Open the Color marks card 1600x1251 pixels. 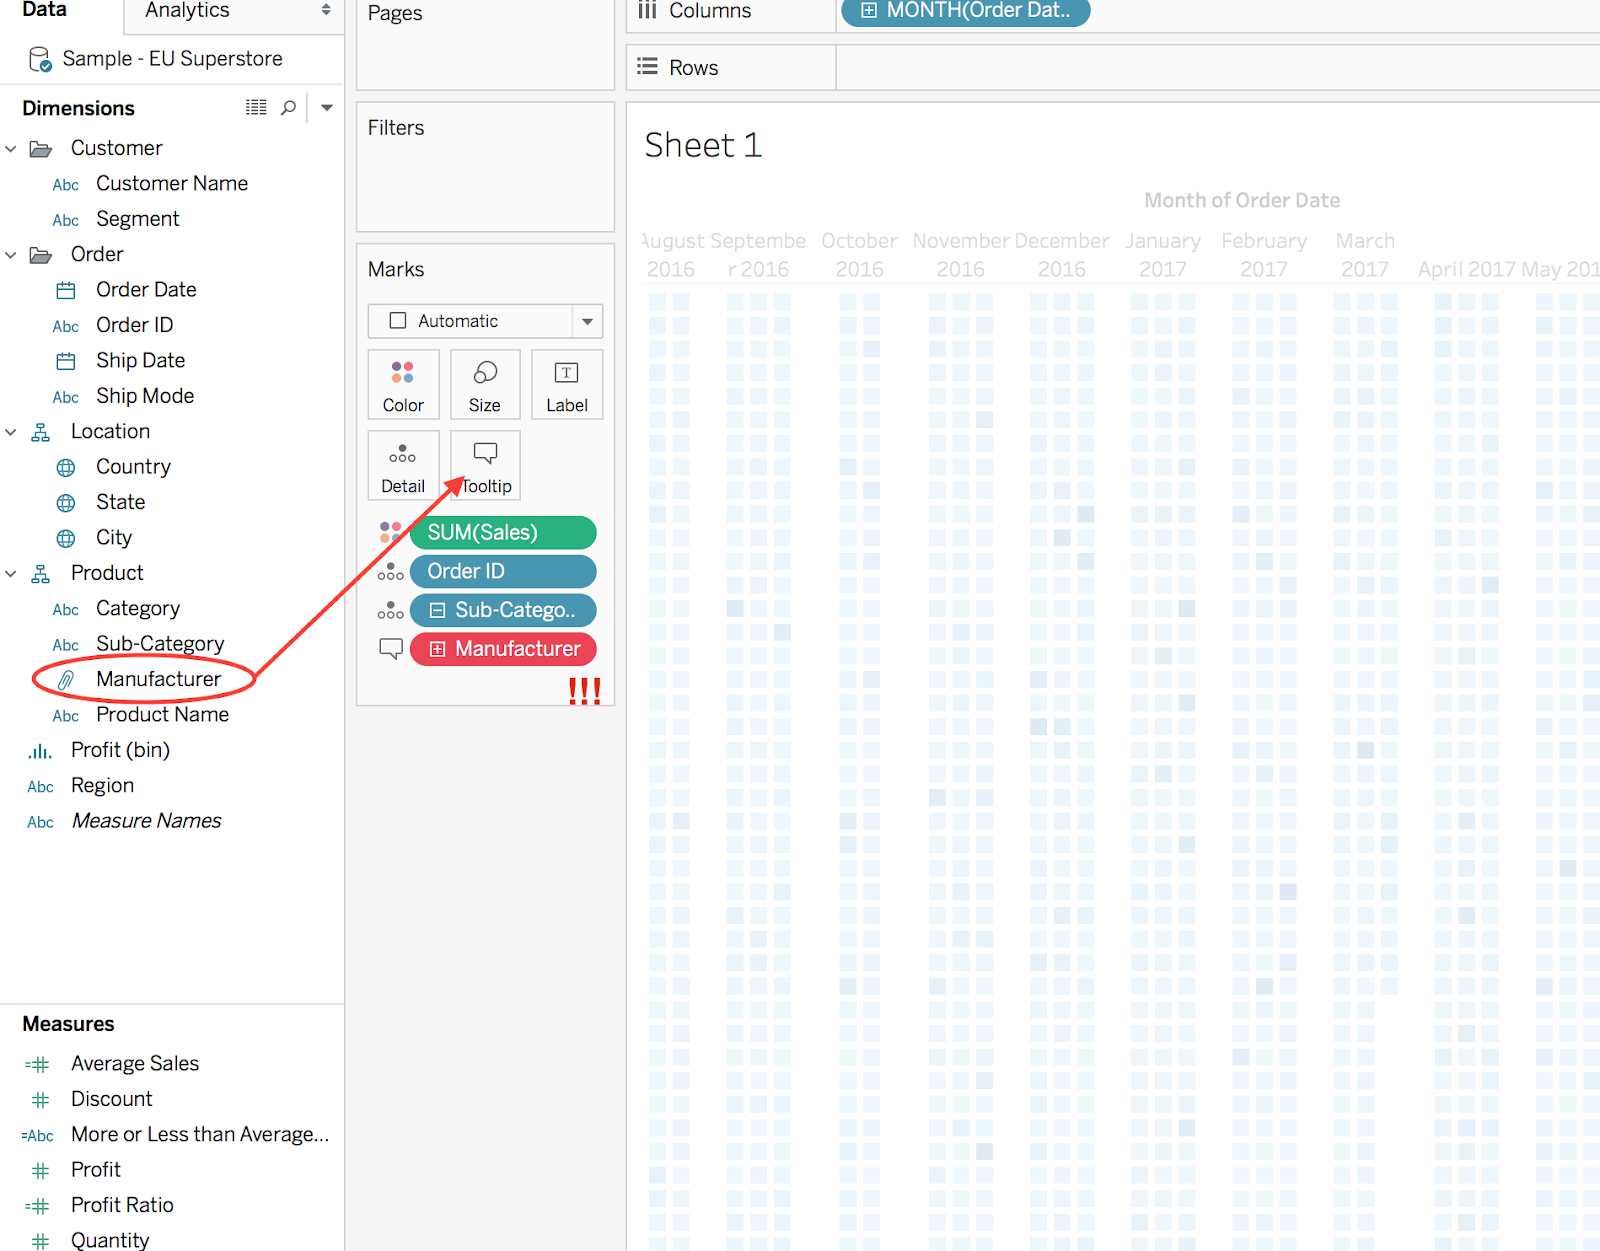click(403, 385)
